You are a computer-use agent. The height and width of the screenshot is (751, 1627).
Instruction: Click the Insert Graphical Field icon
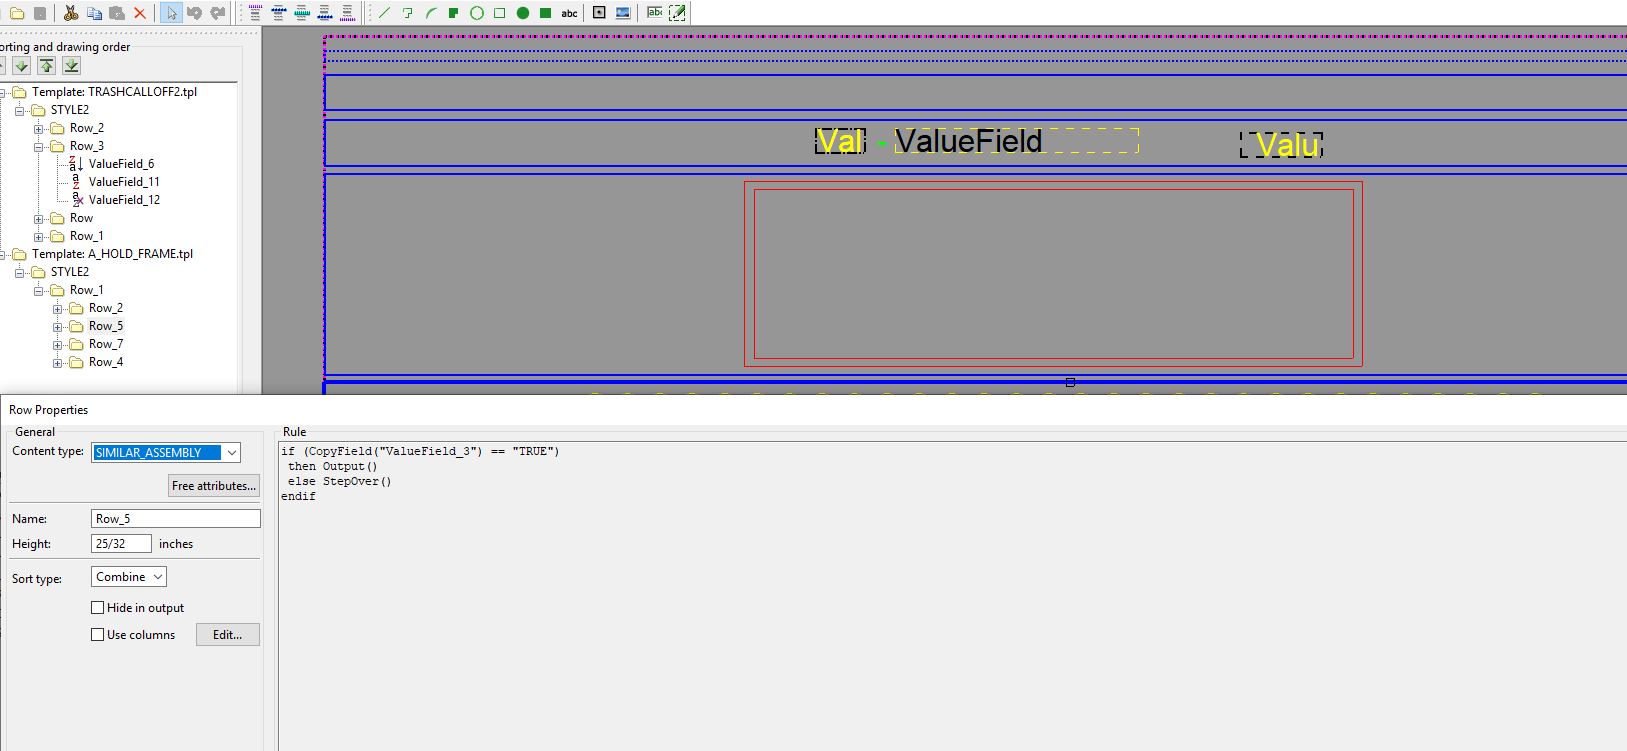(x=677, y=13)
